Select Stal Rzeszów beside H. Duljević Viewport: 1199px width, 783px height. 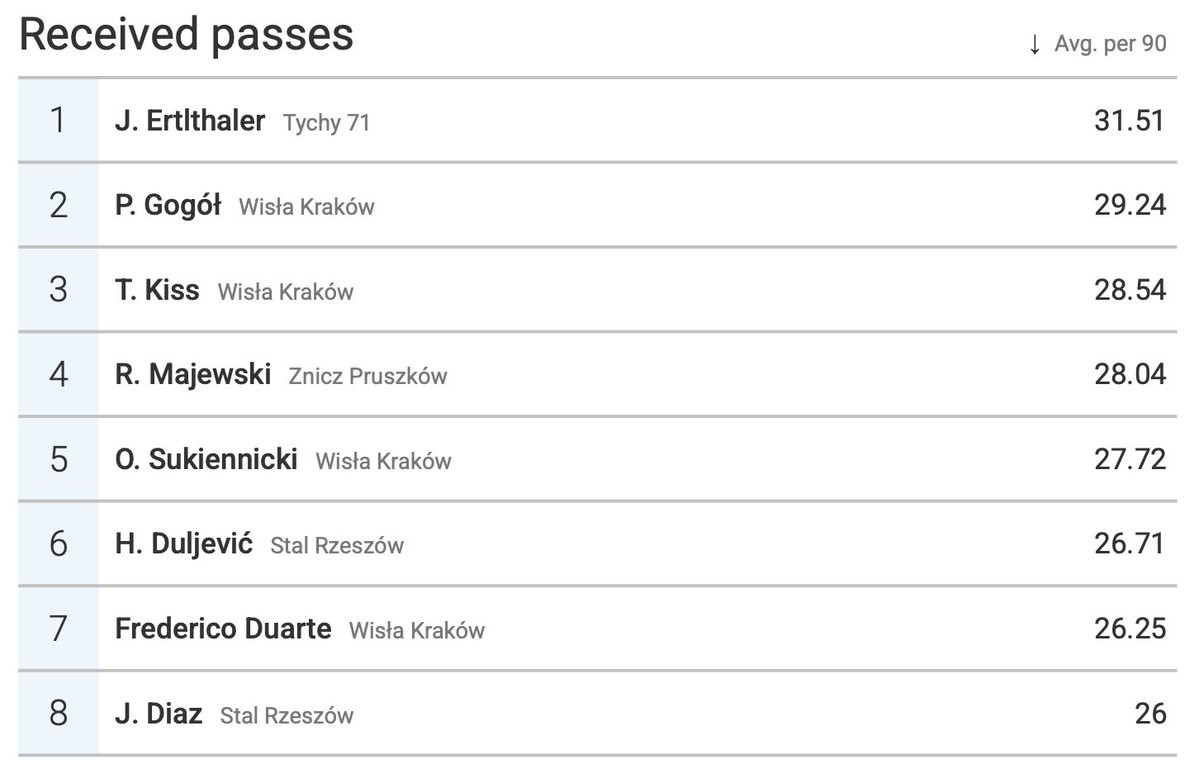[x=337, y=546]
